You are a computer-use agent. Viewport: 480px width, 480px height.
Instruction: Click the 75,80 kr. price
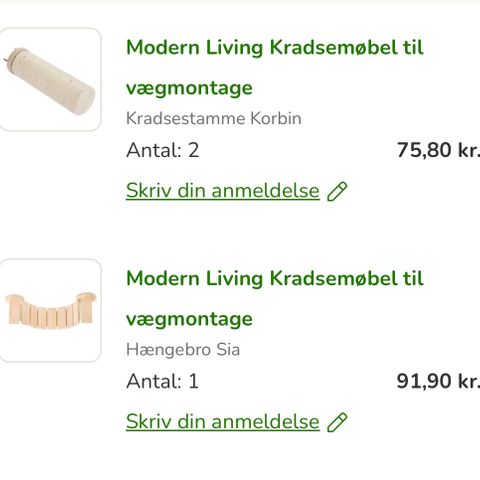tap(438, 150)
